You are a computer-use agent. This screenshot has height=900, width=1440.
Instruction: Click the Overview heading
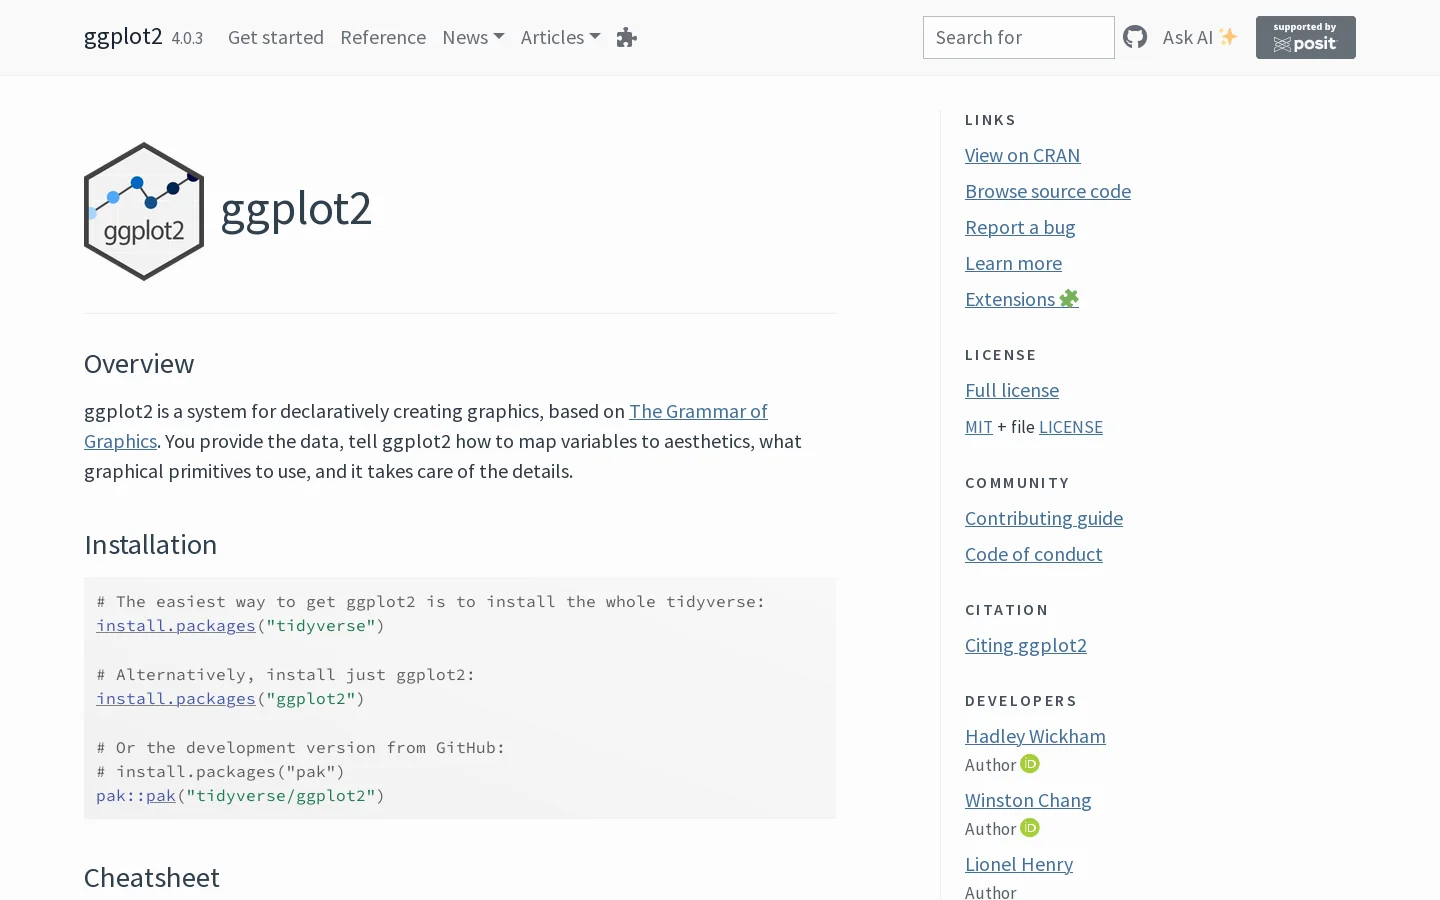click(139, 364)
